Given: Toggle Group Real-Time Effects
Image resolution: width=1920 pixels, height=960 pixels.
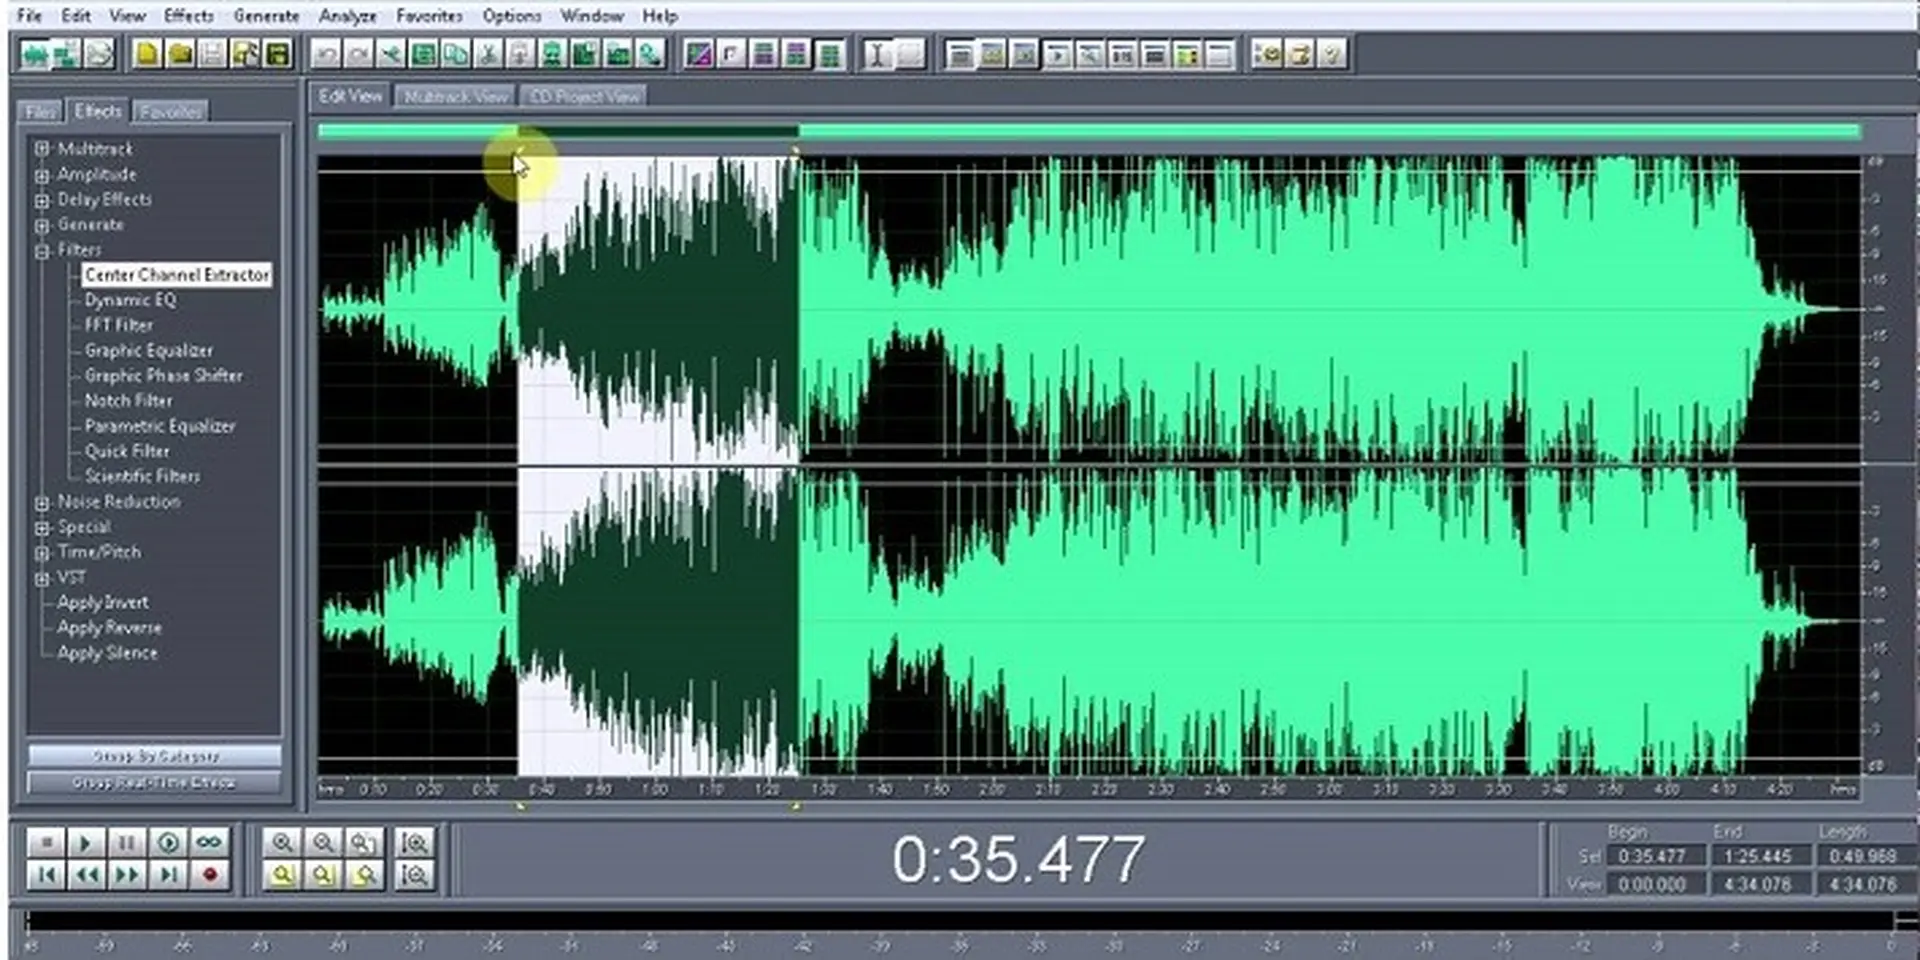Looking at the screenshot, I should point(154,783).
